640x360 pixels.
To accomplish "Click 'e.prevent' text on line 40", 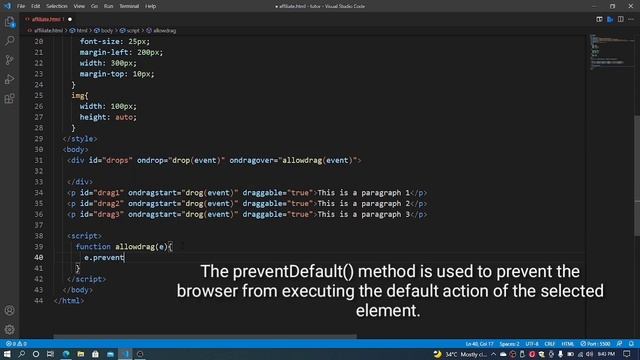I will point(104,258).
